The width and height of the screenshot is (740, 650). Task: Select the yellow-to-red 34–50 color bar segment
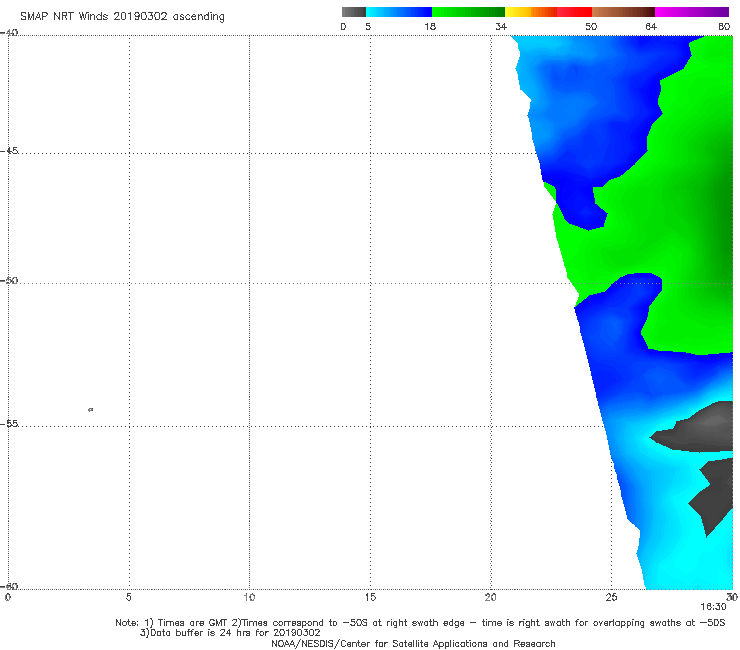pos(548,12)
